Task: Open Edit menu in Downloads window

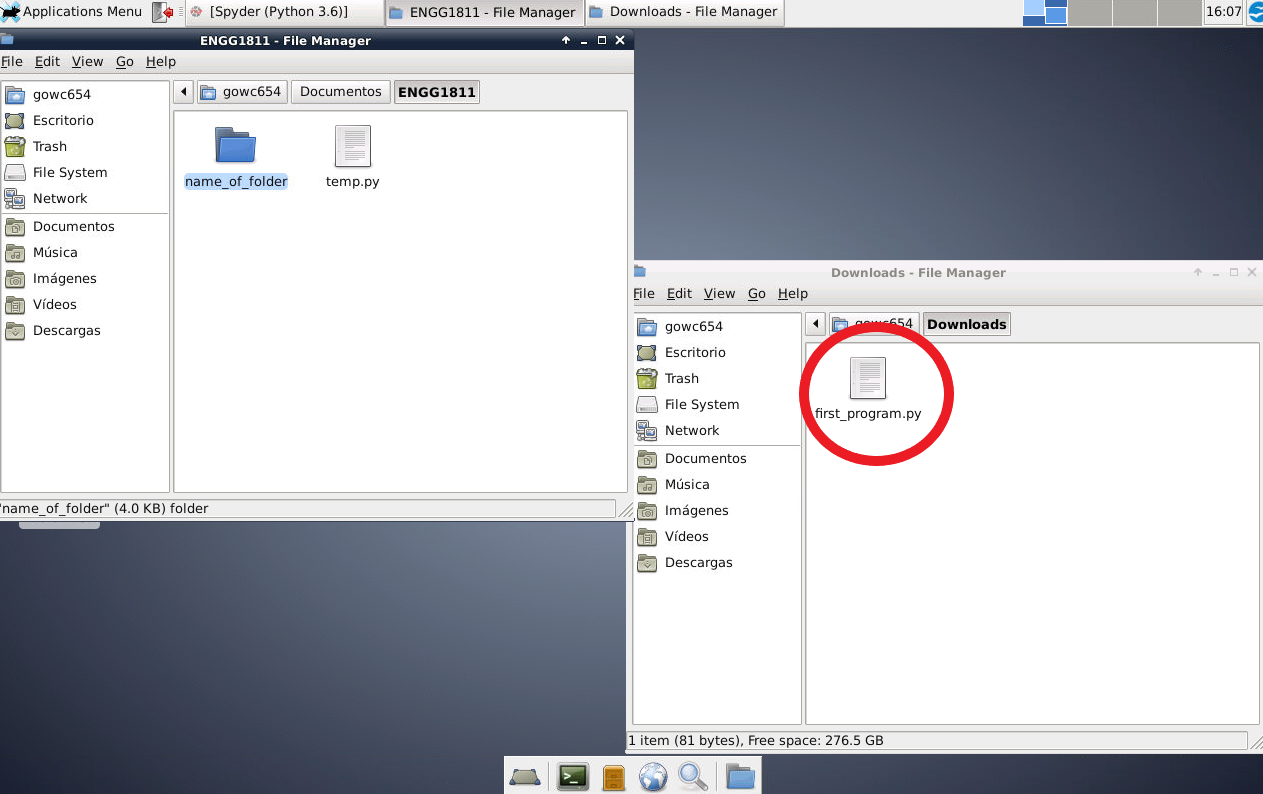Action: tap(679, 293)
